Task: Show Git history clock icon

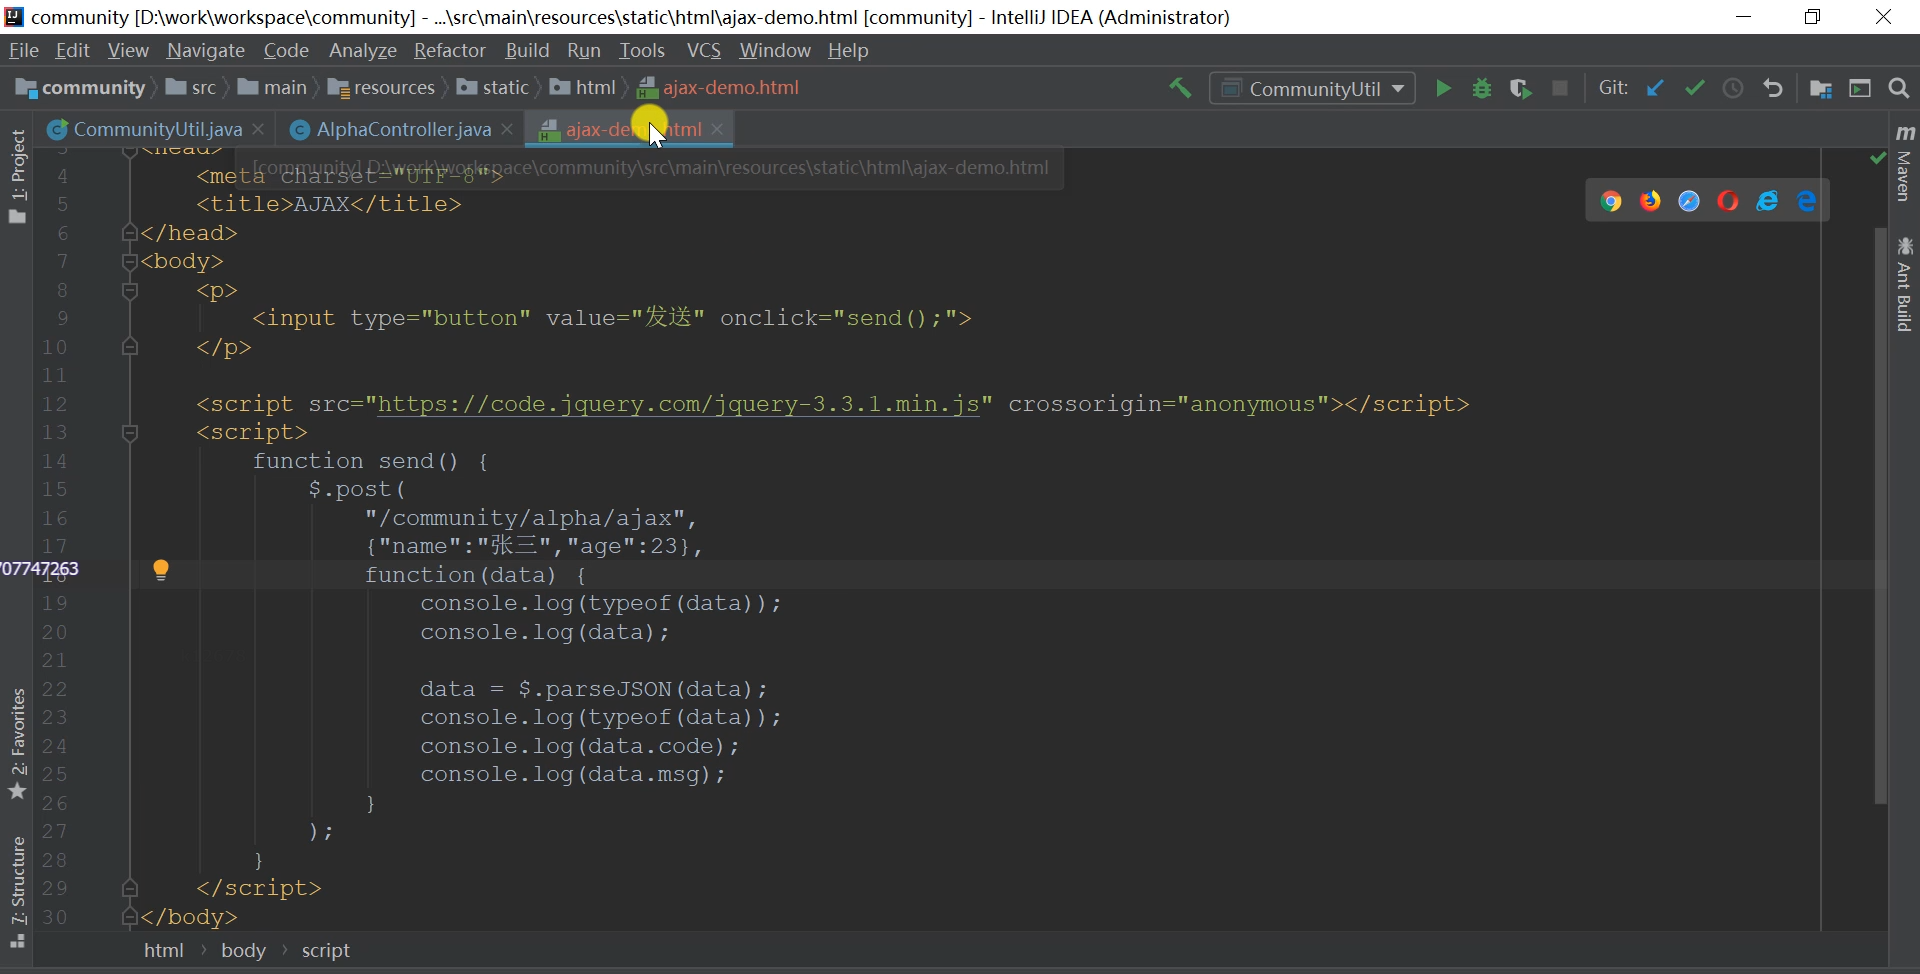Action: [x=1733, y=88]
